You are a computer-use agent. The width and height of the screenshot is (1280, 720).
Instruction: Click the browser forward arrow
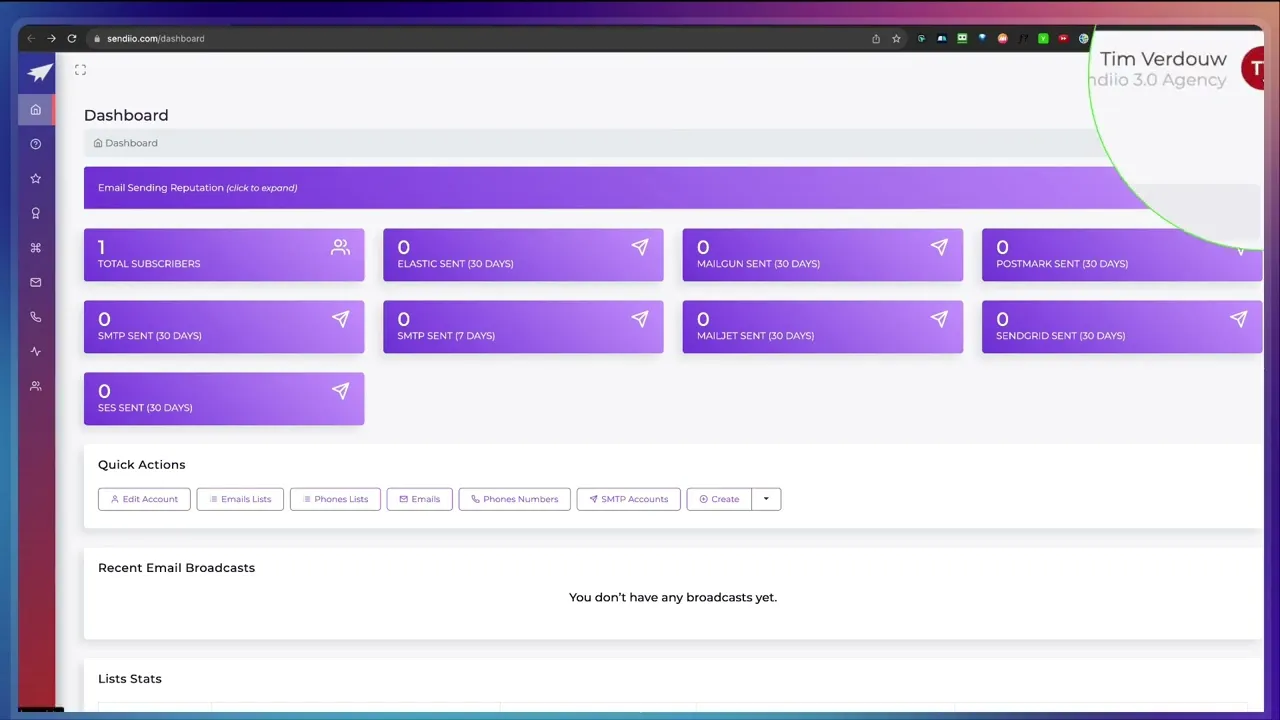coord(51,38)
